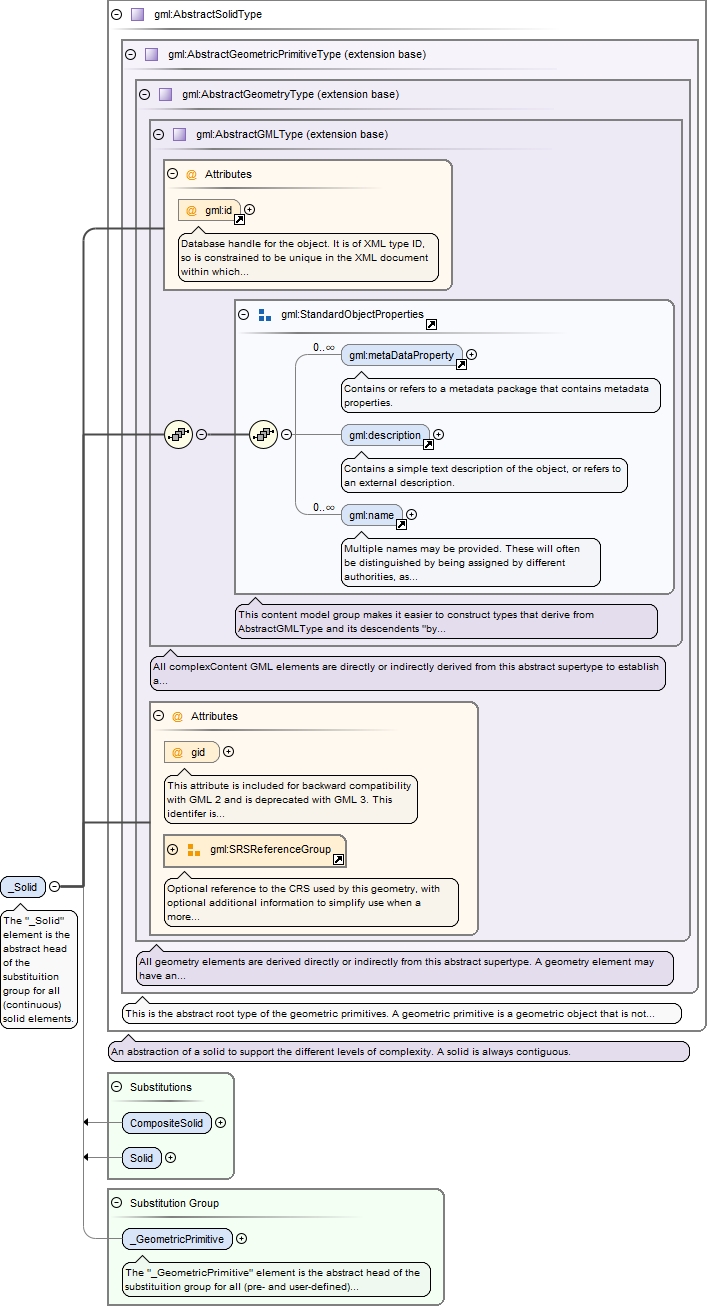
Task: Click the inner sequence compositor icon
Action: [263, 435]
